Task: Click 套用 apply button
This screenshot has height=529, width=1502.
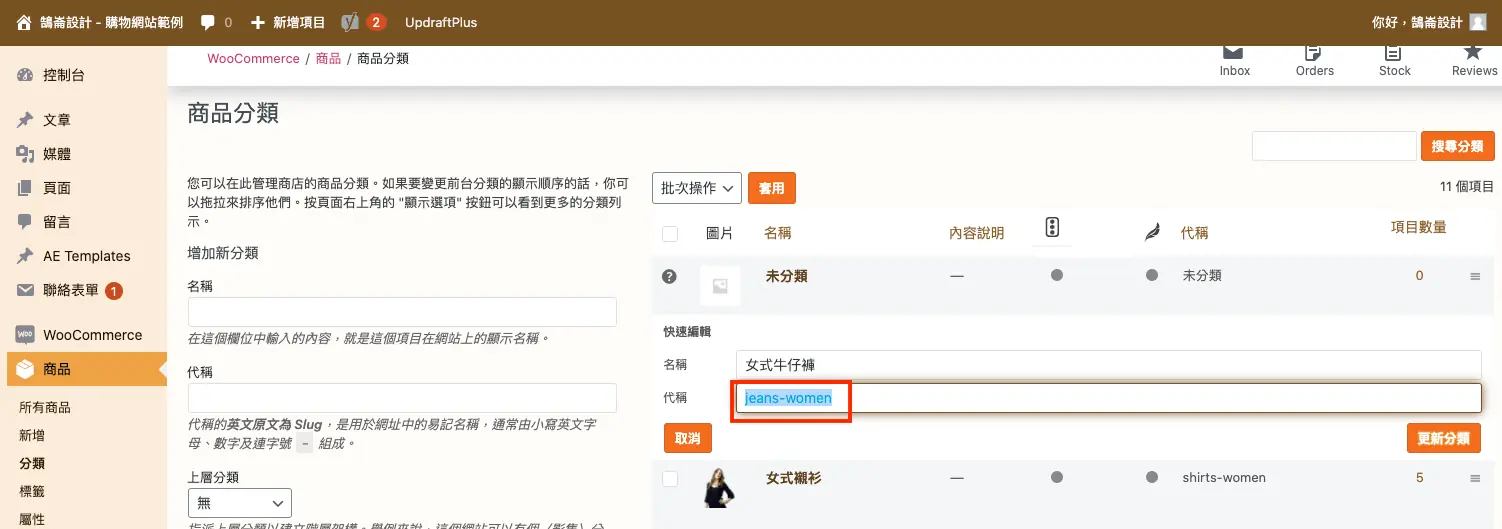Action: (772, 187)
